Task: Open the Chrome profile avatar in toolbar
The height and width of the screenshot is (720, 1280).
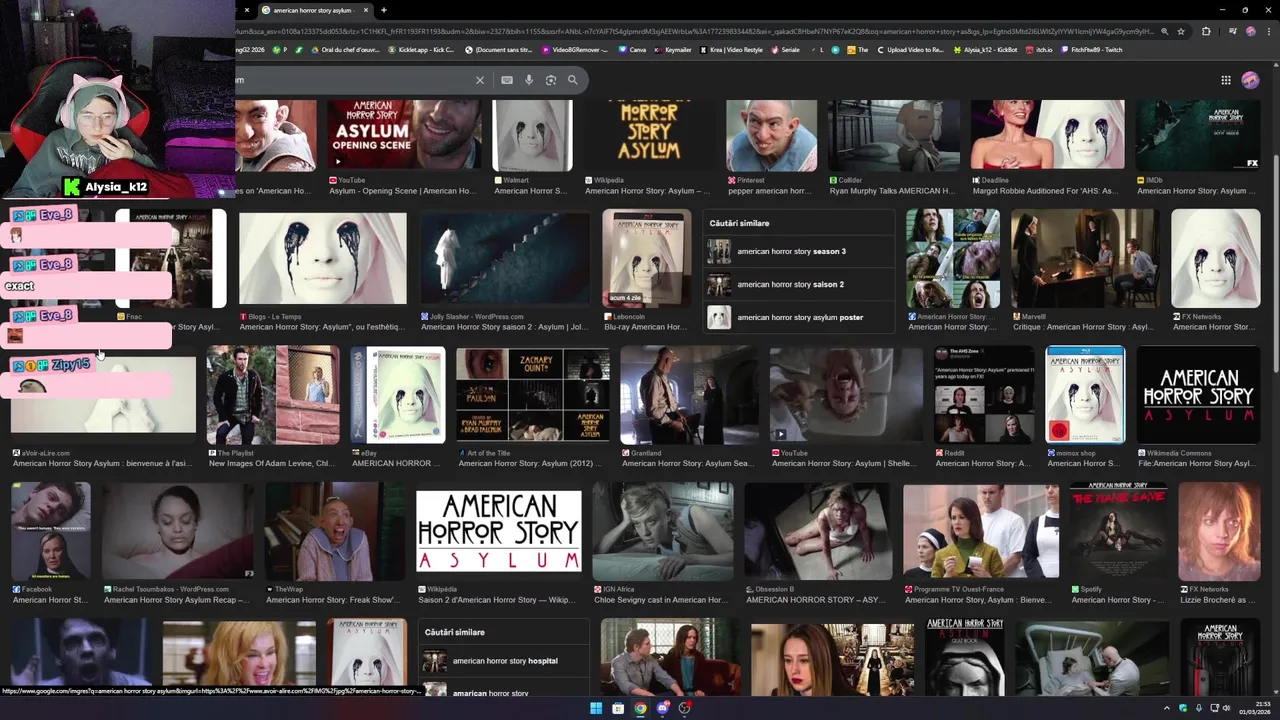Action: [1250, 31]
